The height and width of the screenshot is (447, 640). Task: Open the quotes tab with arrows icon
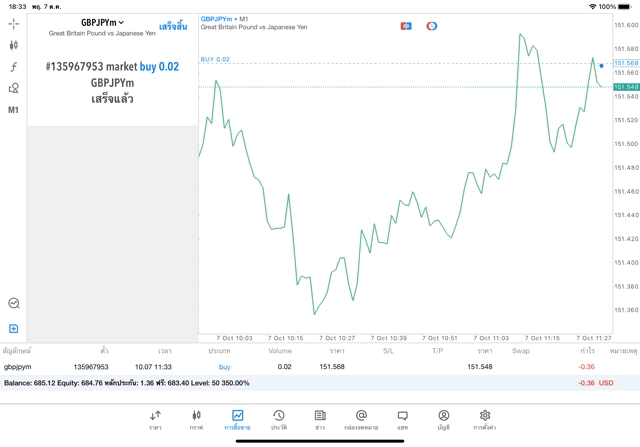pyautogui.click(x=155, y=420)
